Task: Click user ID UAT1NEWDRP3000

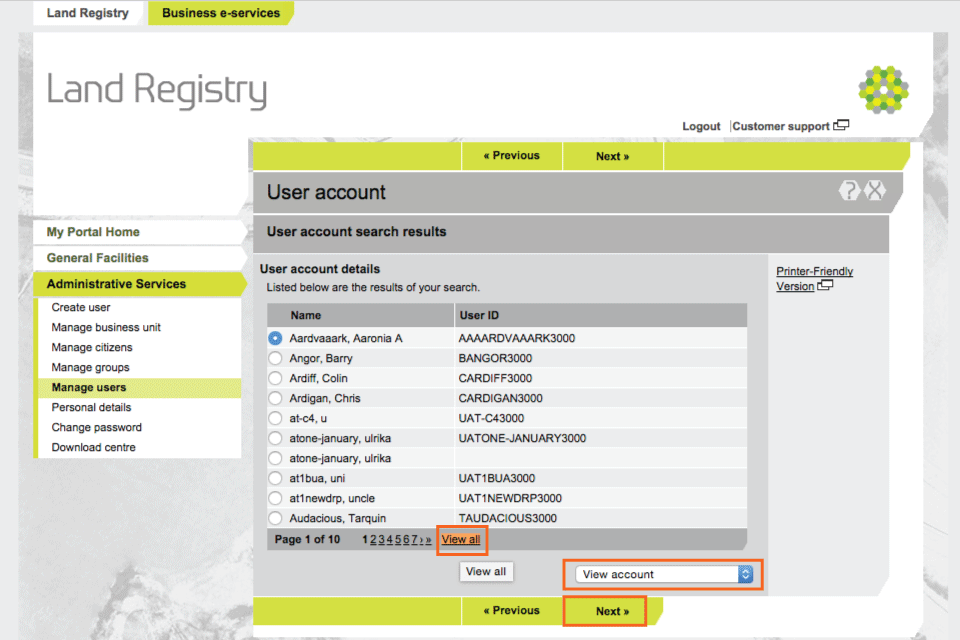Action: (510, 499)
